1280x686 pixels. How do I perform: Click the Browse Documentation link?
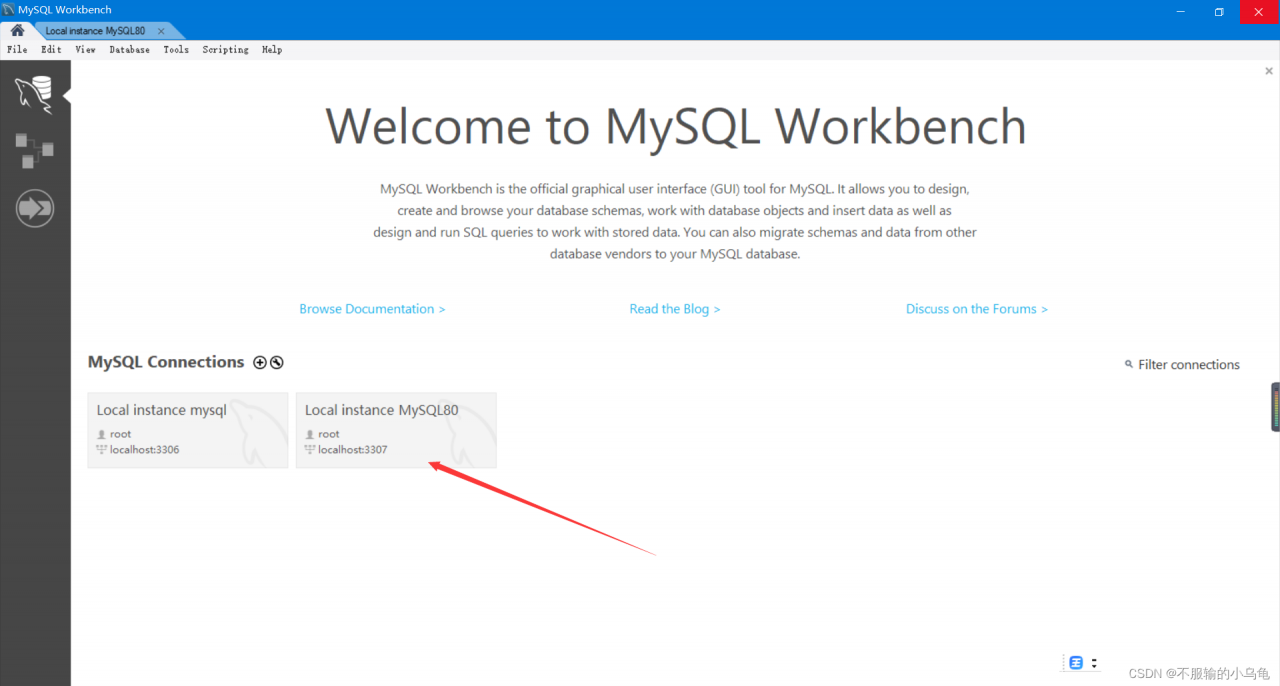372,309
